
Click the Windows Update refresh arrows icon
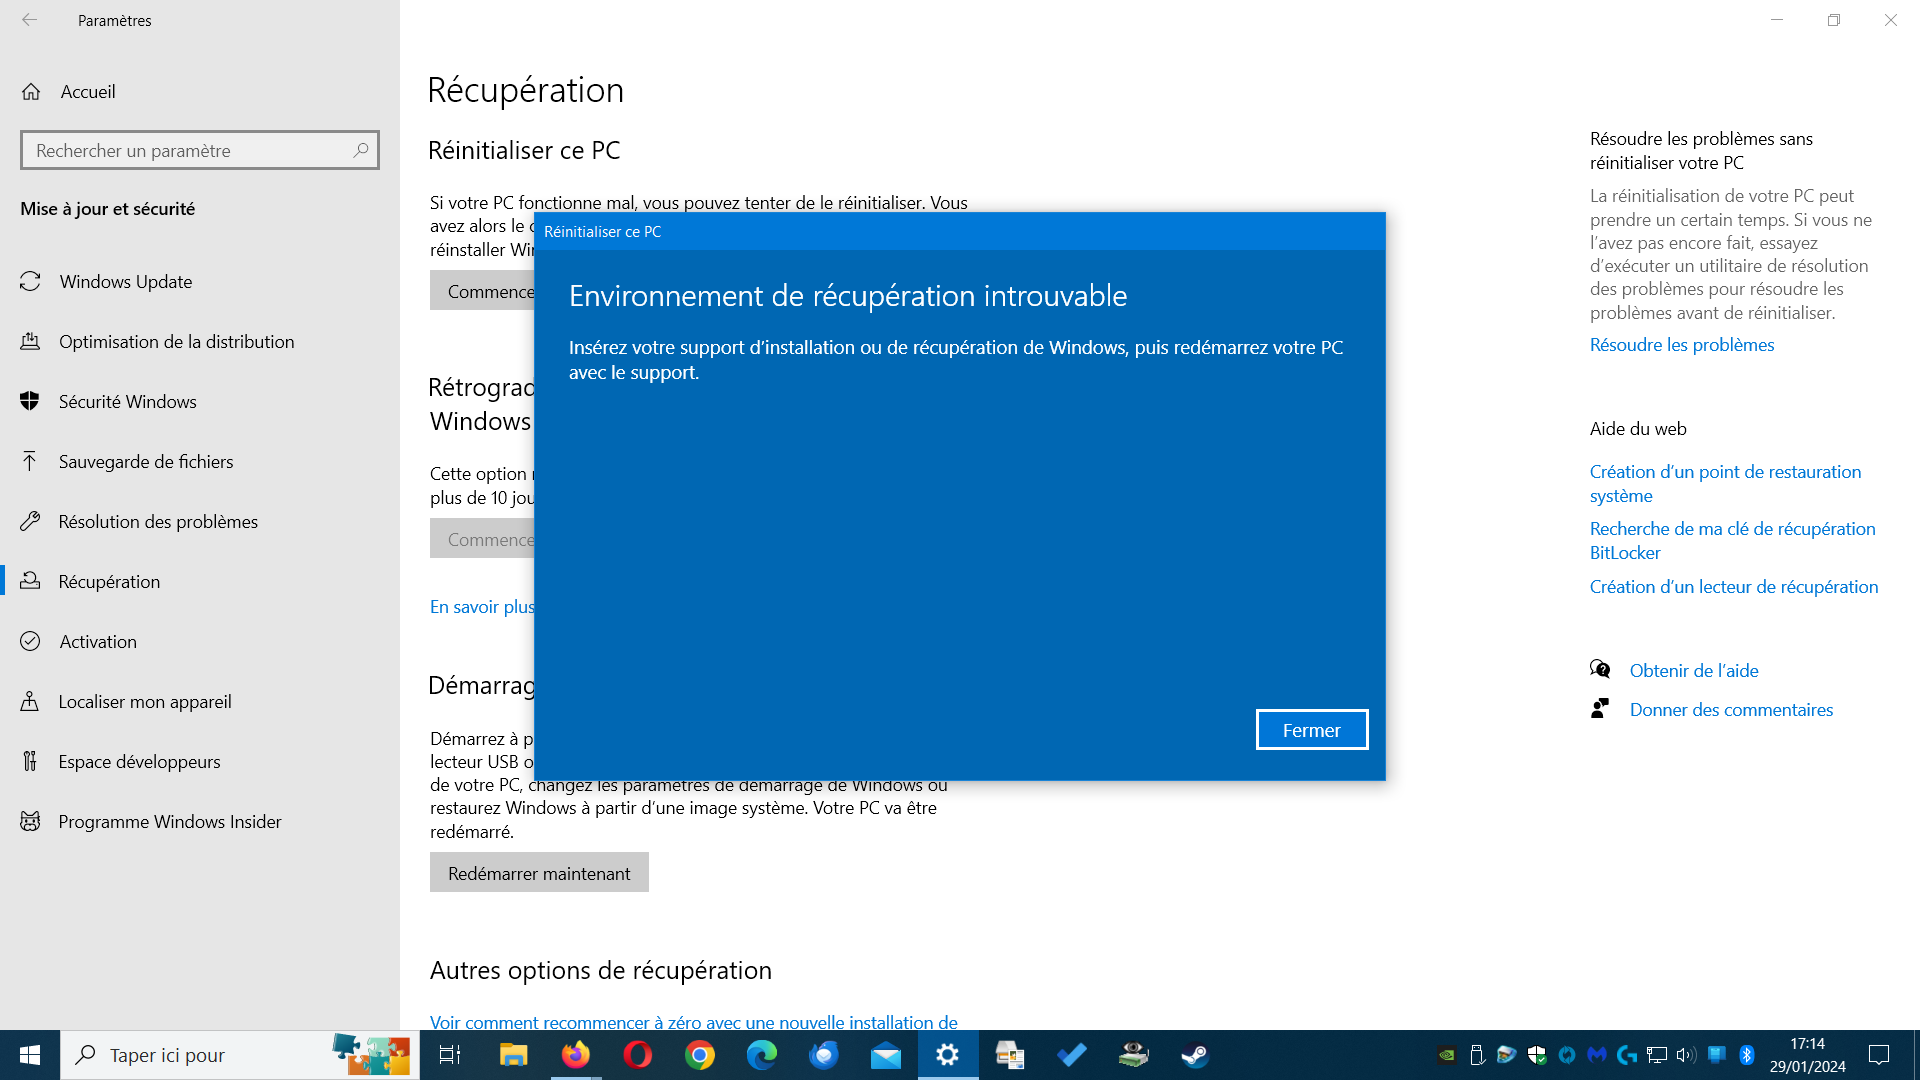[31, 281]
